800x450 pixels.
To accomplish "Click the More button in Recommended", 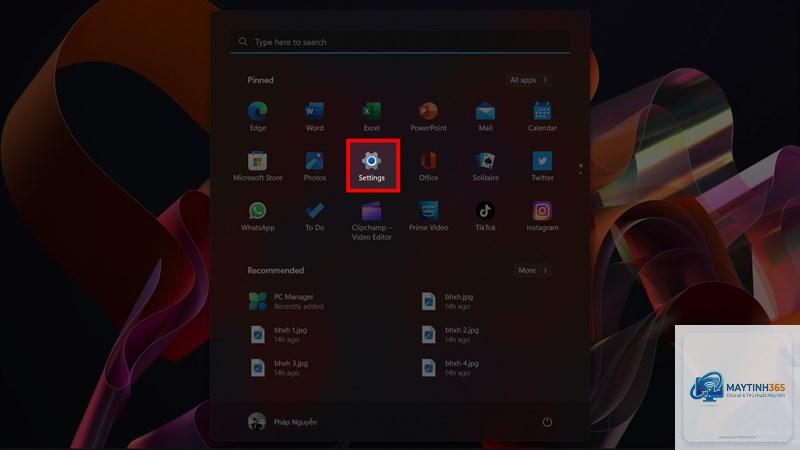I will 533,270.
